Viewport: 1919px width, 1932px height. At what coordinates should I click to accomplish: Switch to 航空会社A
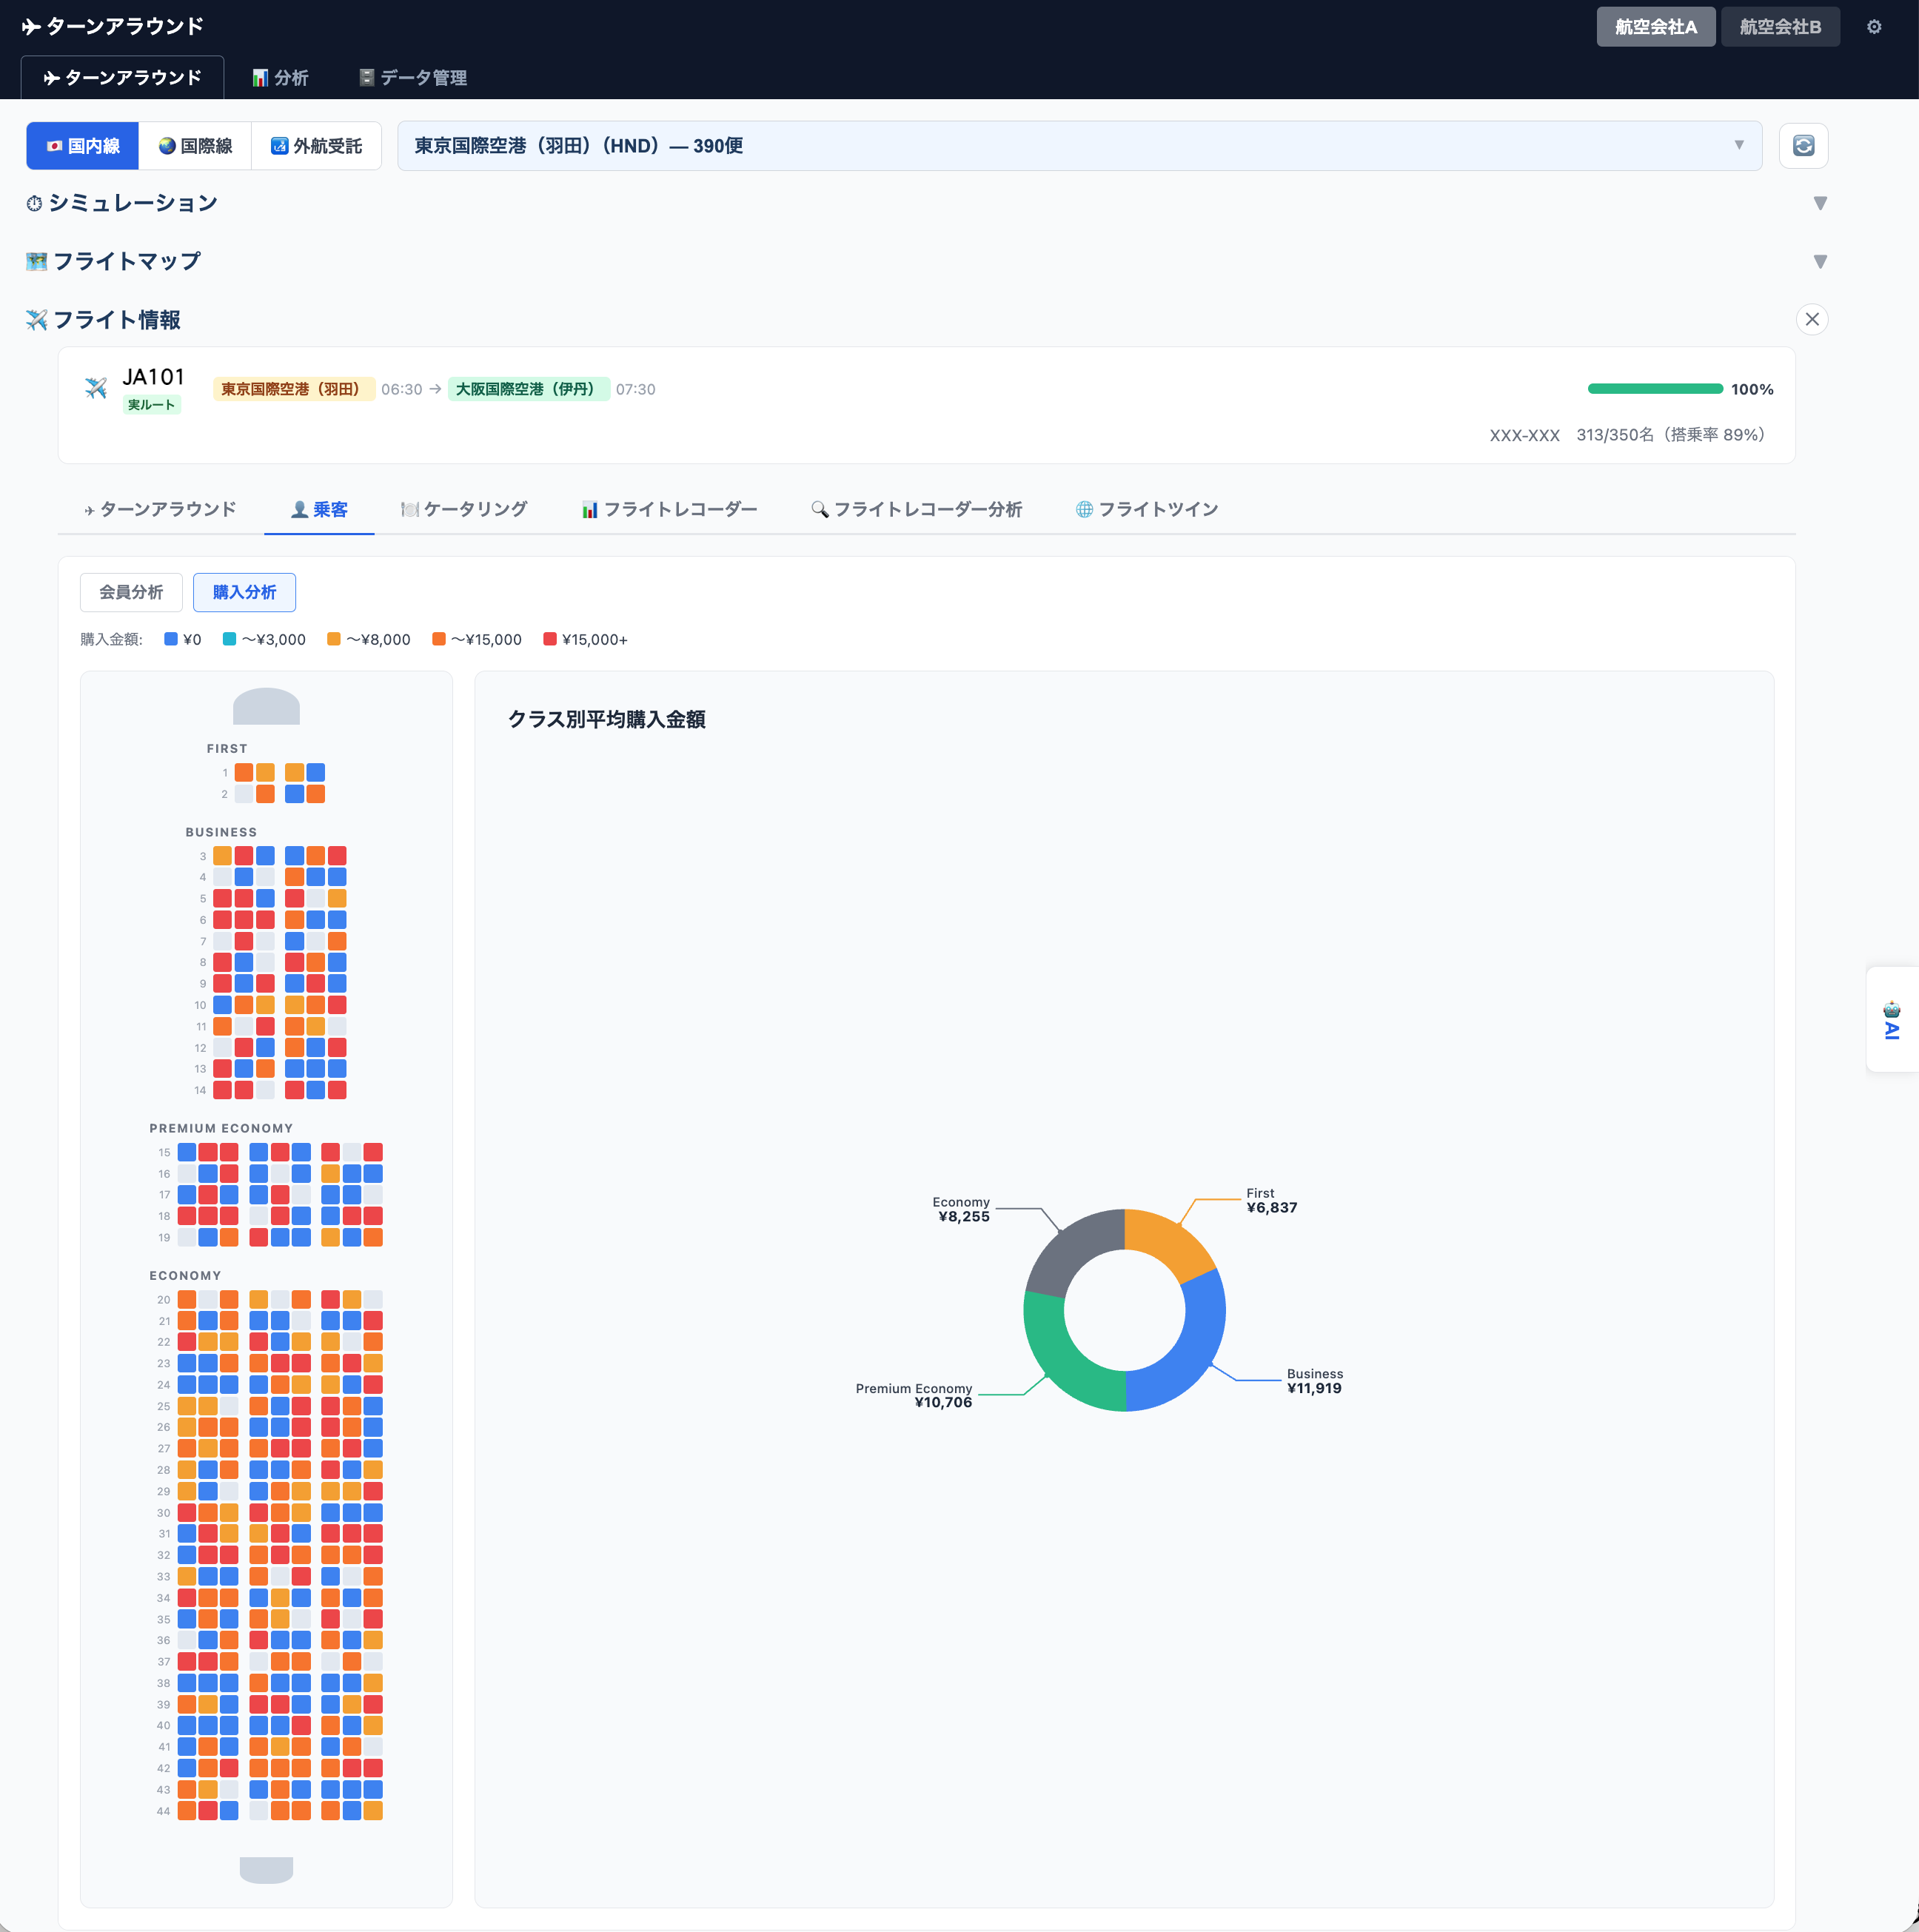[1655, 27]
